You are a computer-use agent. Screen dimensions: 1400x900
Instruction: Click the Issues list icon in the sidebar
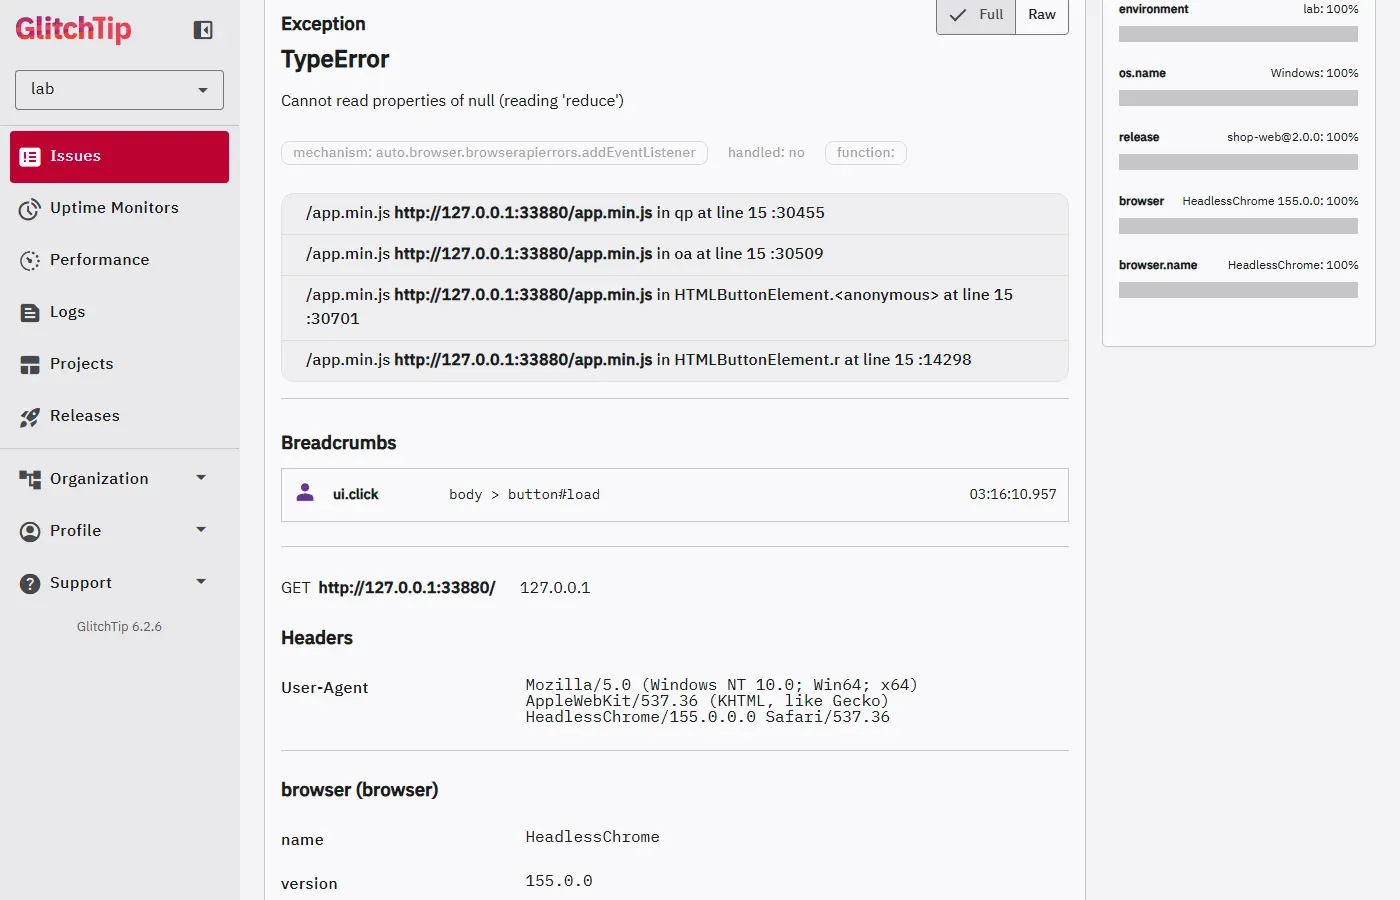coord(30,157)
